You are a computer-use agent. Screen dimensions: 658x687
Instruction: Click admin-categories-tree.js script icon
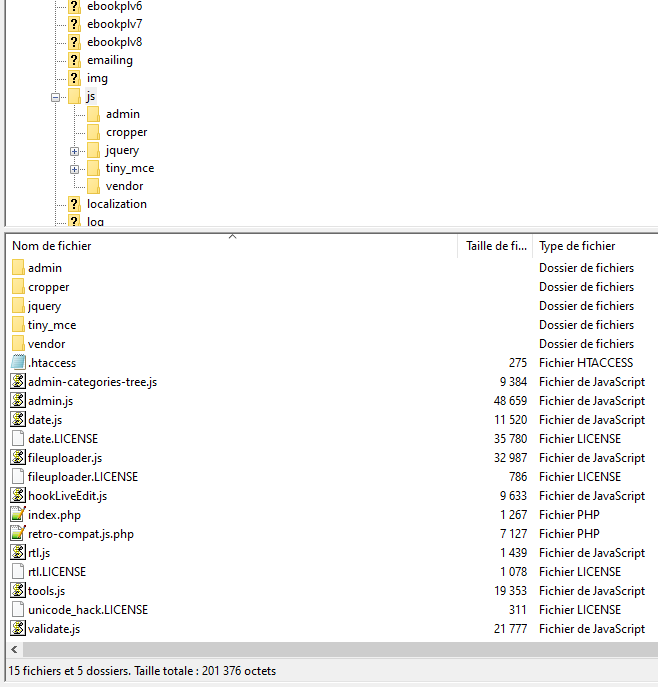[x=18, y=382]
